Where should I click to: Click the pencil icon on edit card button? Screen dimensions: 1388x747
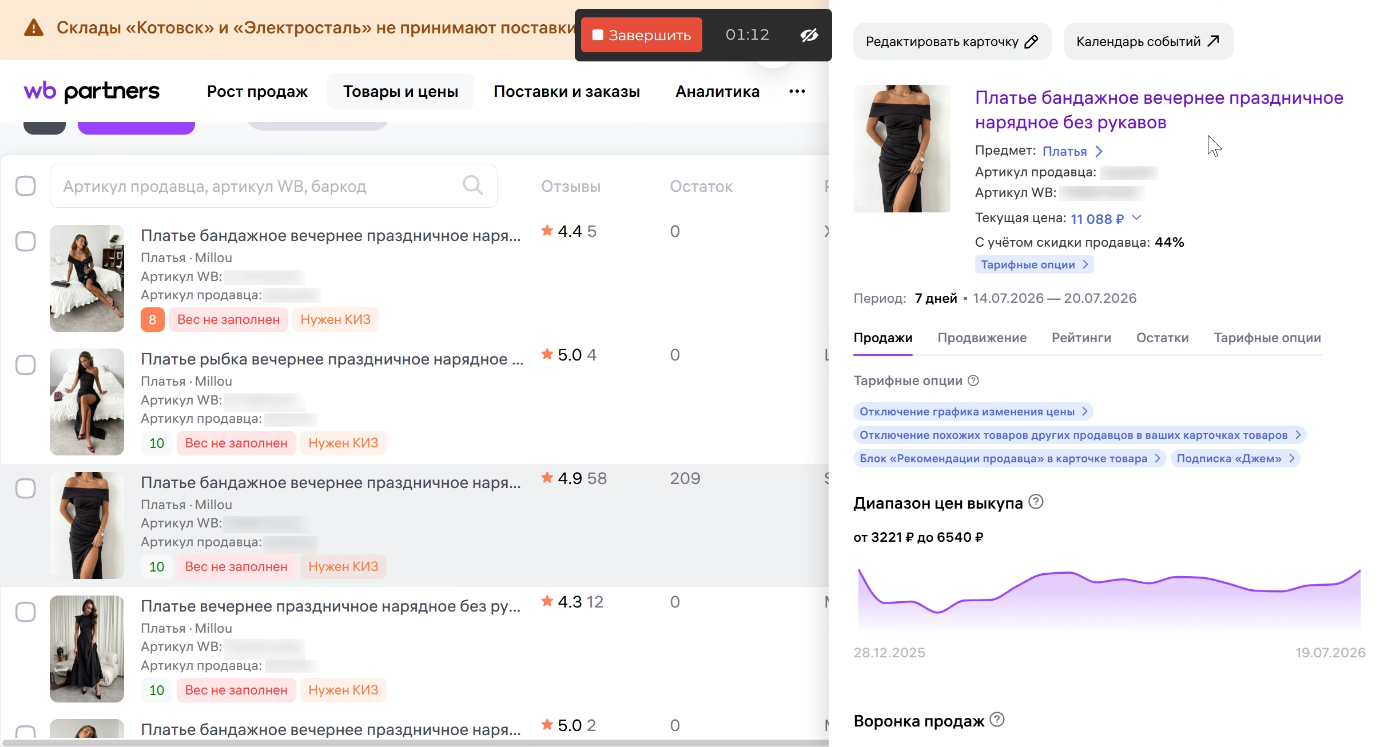1032,42
